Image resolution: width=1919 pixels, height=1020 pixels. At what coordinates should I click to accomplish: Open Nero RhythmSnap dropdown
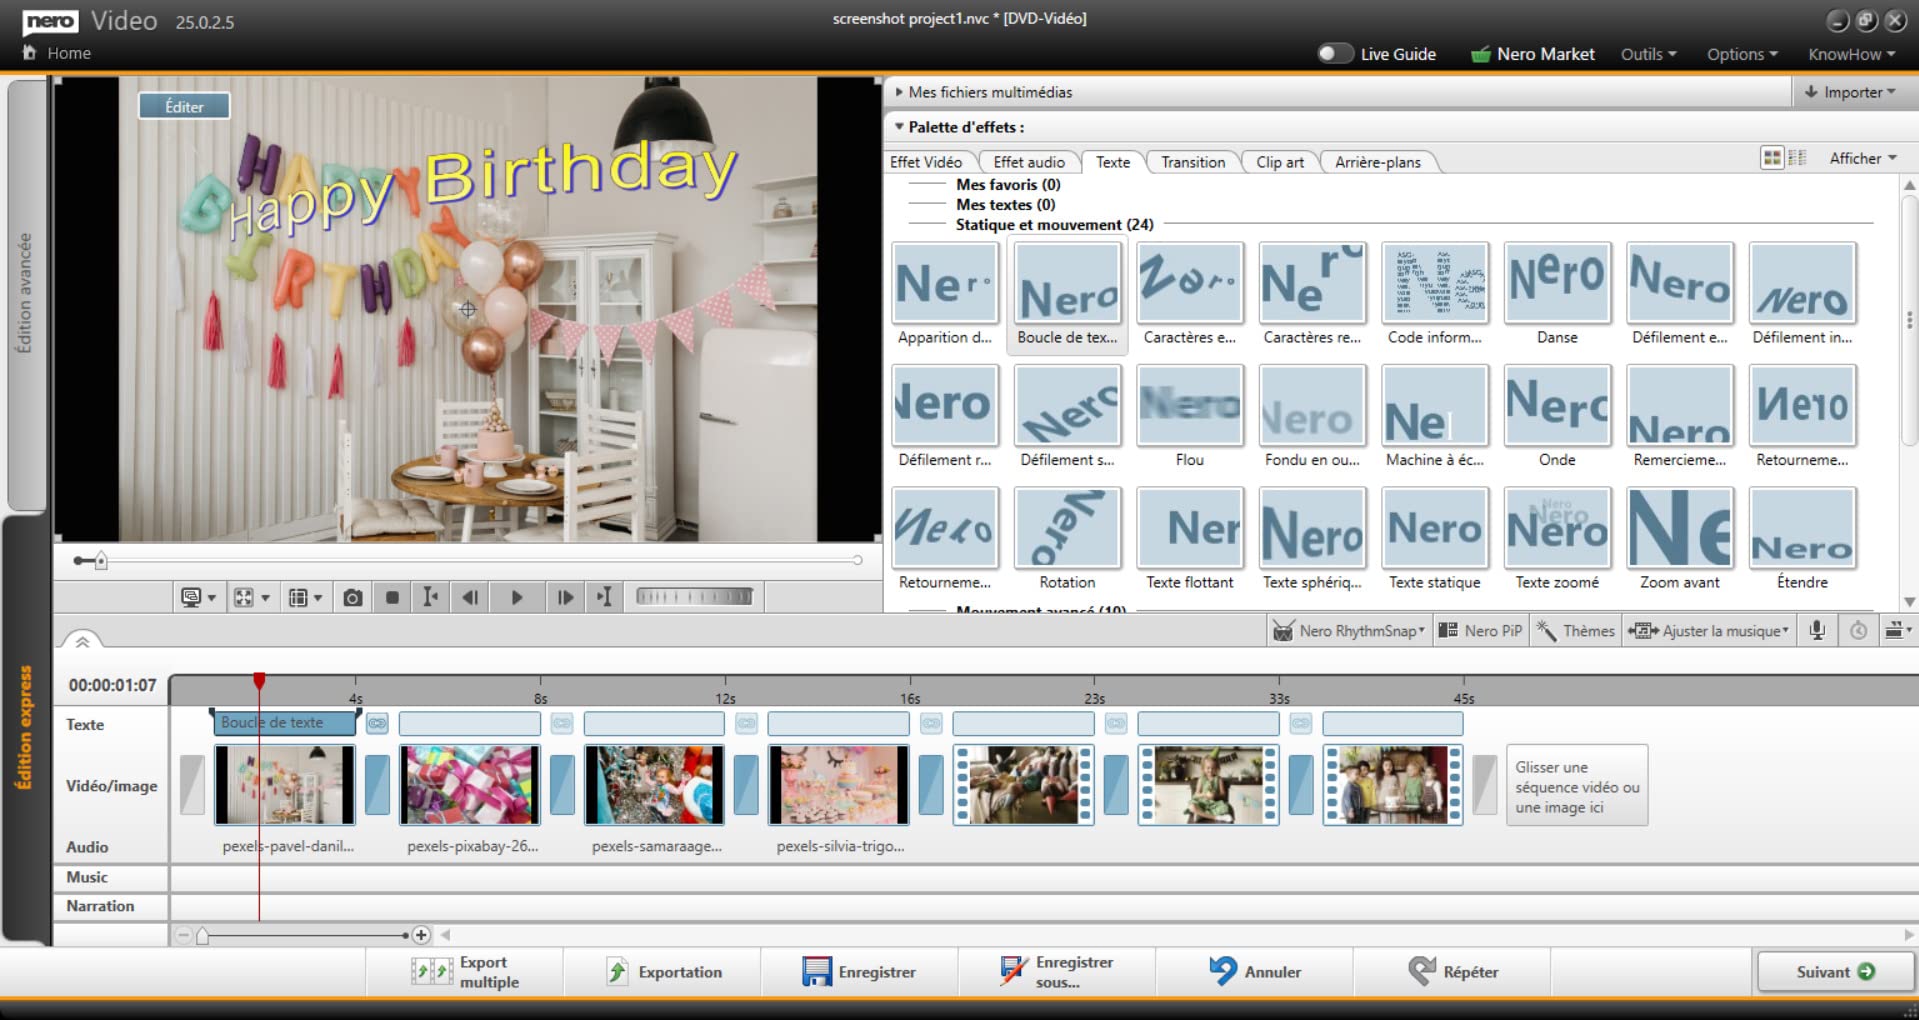[x=1348, y=631]
